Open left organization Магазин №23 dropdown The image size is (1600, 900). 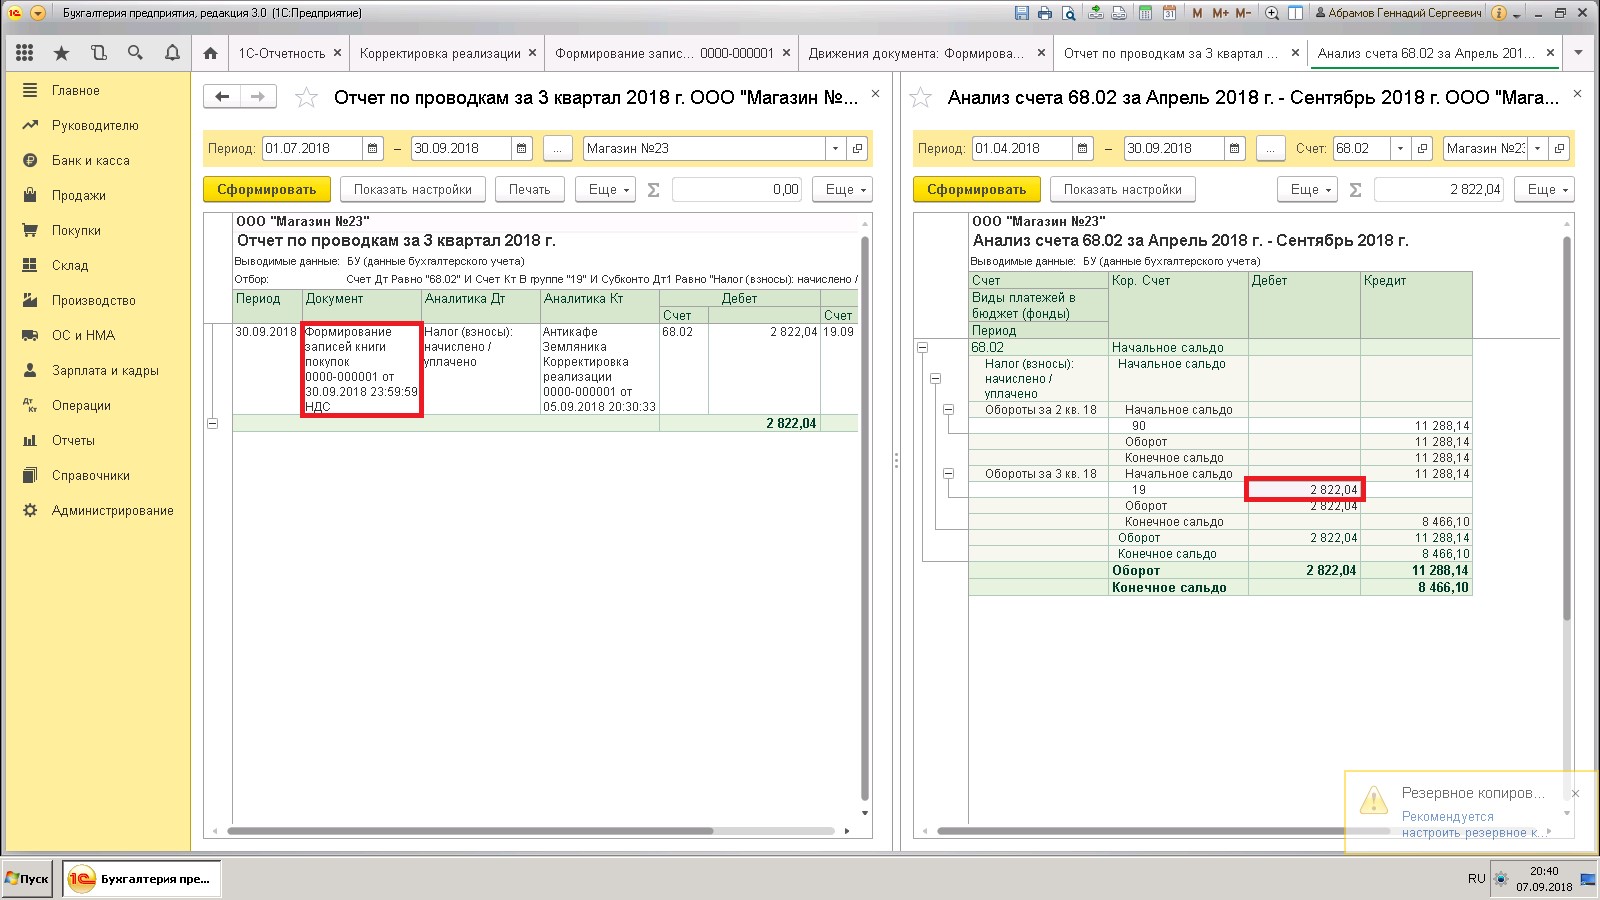coord(836,148)
